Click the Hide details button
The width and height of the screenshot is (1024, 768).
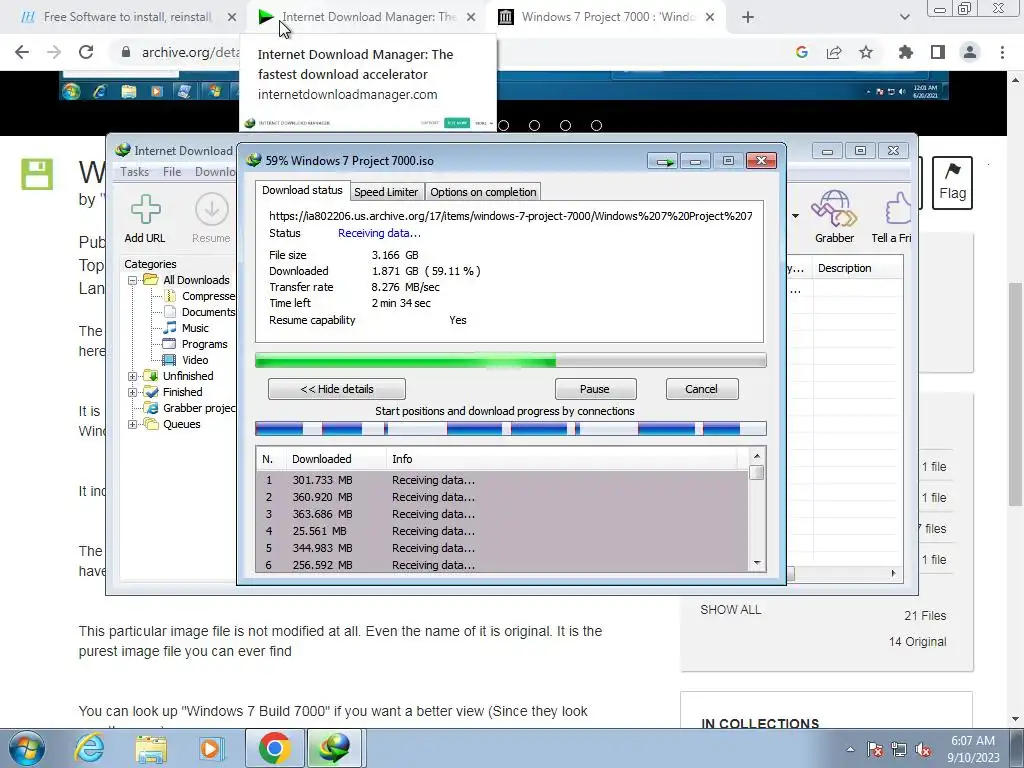pyautogui.click(x=336, y=389)
